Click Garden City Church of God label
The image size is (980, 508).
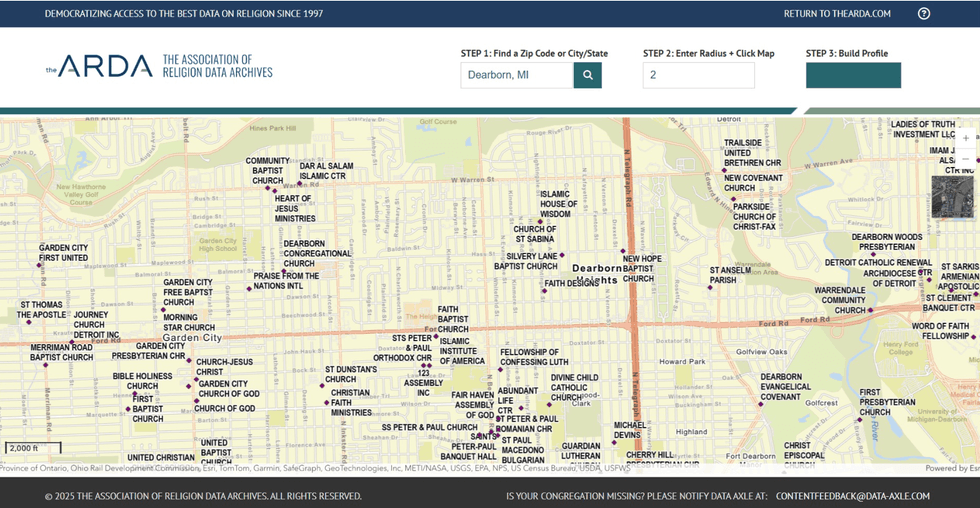click(x=229, y=389)
